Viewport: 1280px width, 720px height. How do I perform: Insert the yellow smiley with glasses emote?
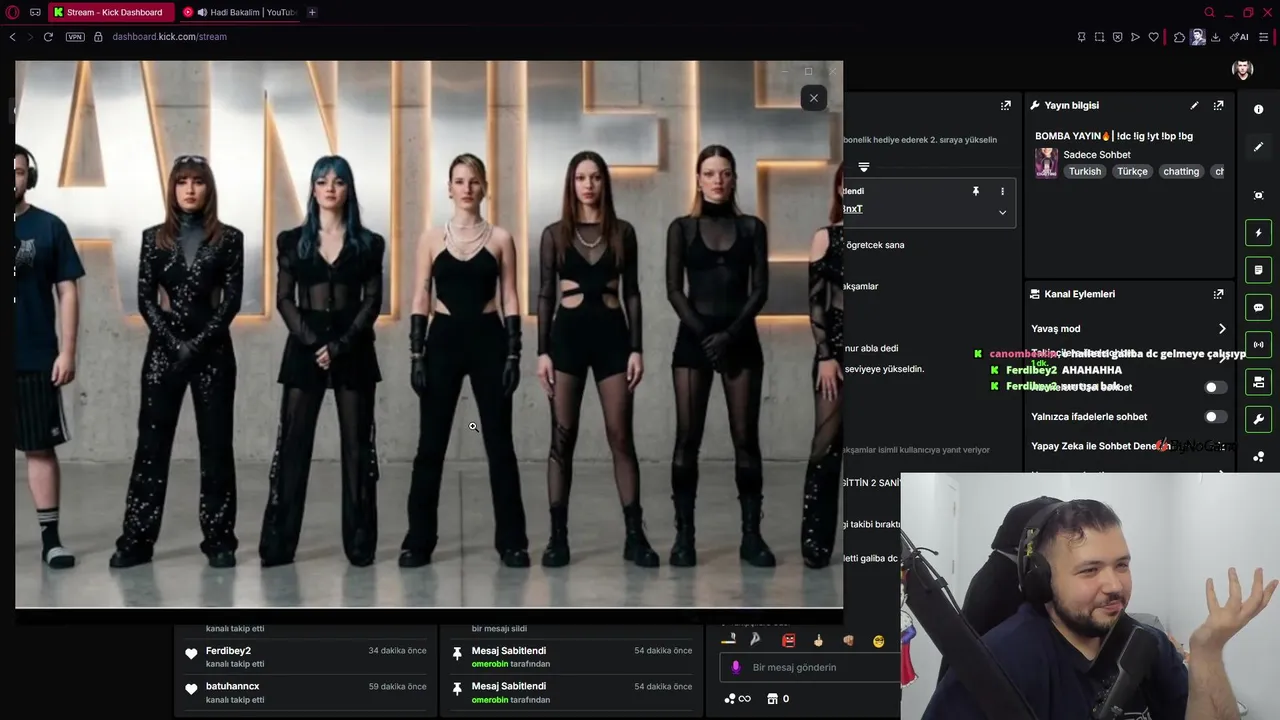coord(878,641)
